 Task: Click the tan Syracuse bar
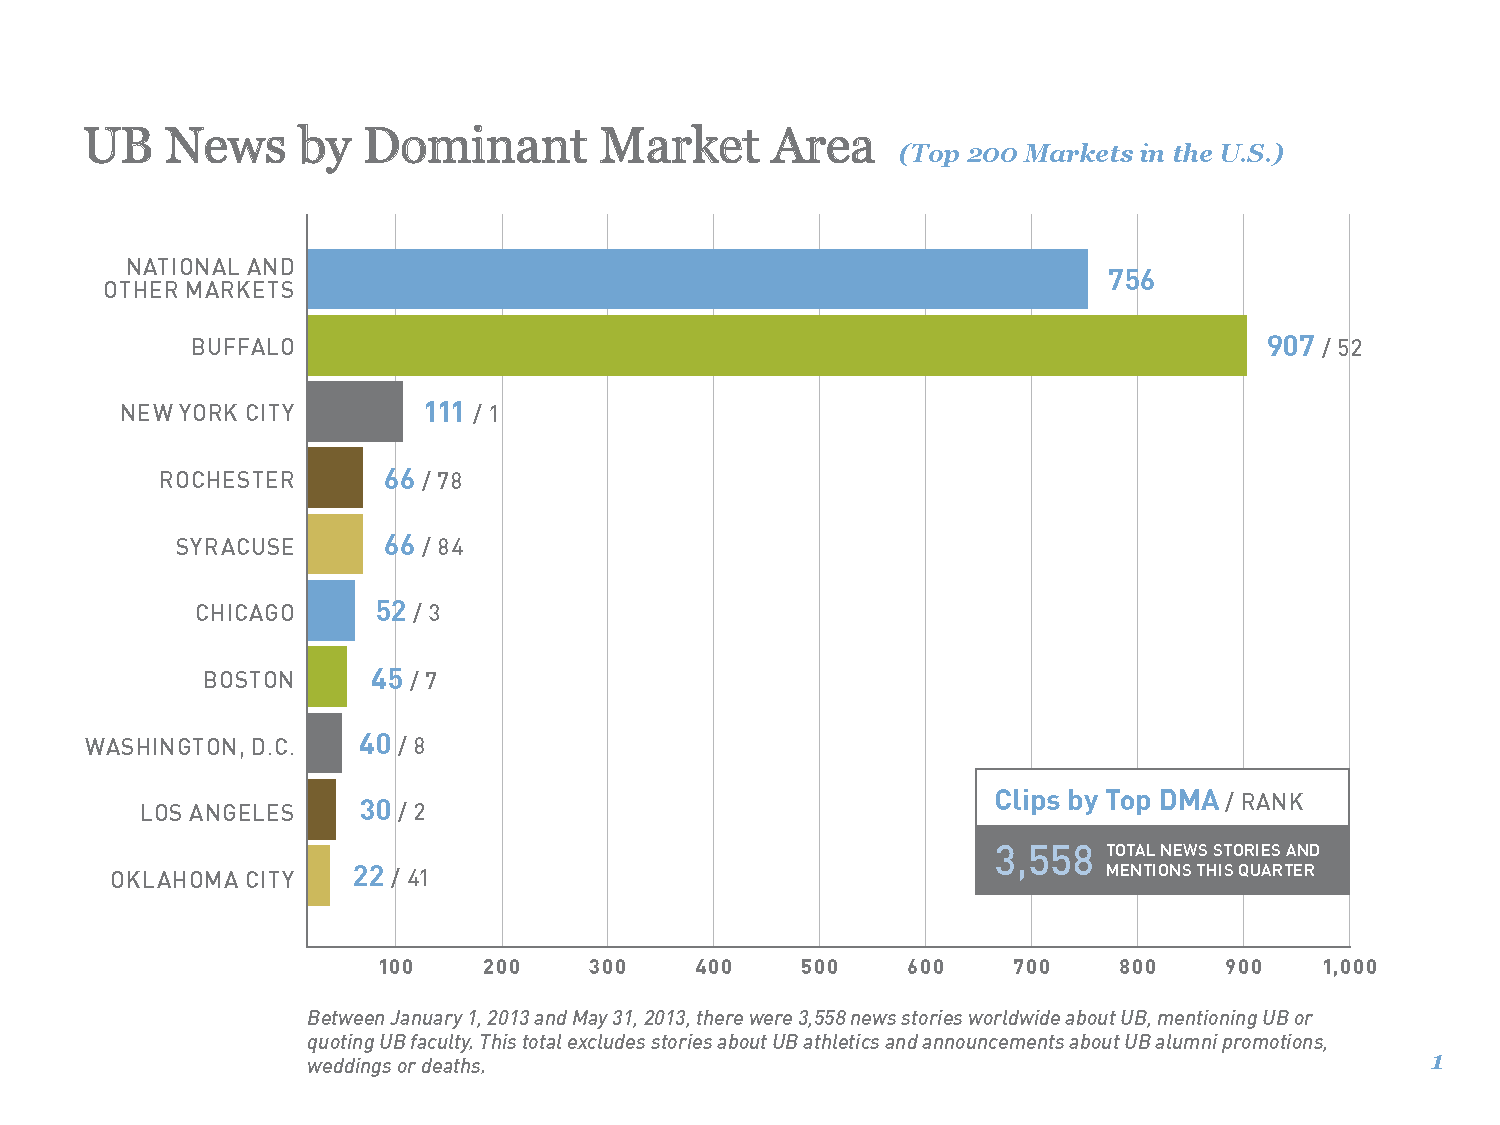click(335, 544)
